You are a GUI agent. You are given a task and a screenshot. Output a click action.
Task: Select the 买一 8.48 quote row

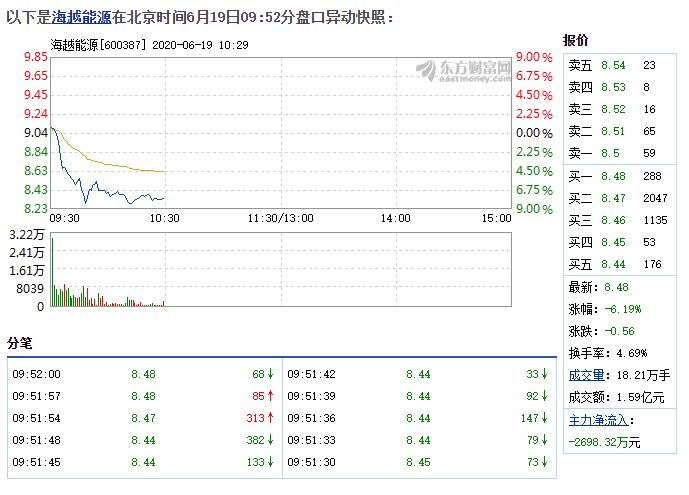point(620,177)
